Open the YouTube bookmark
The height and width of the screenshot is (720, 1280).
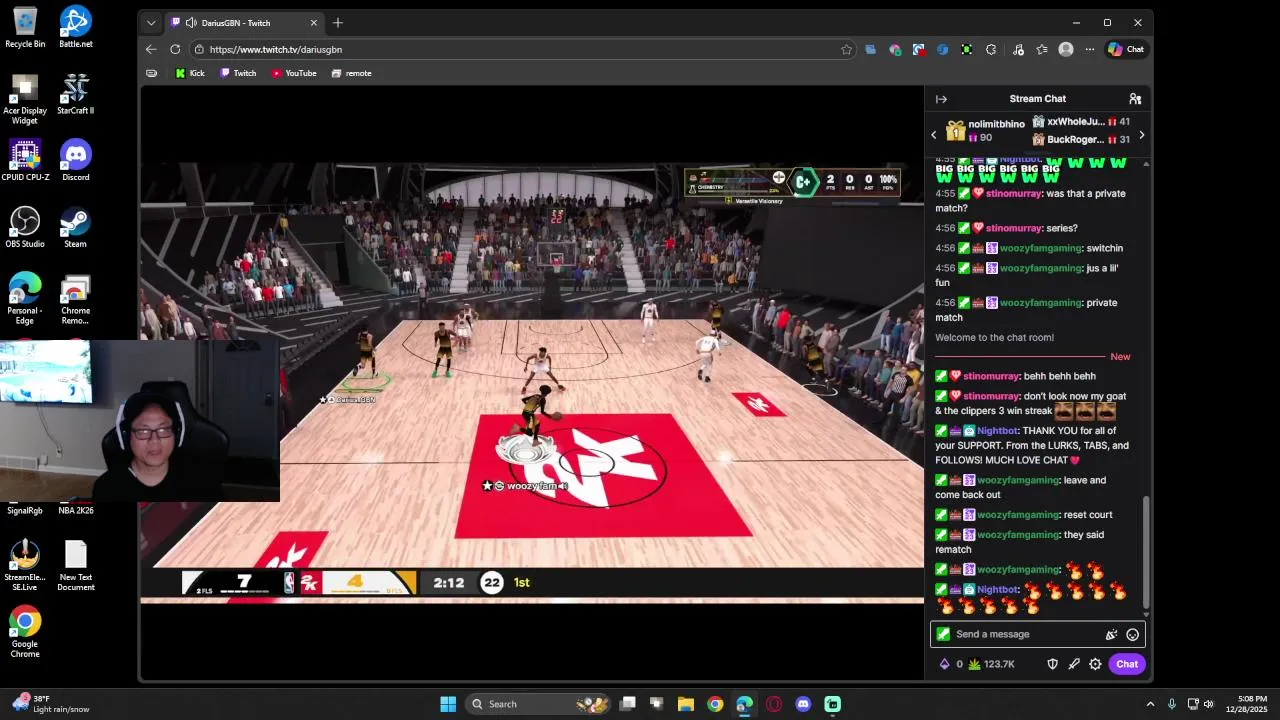coord(294,73)
